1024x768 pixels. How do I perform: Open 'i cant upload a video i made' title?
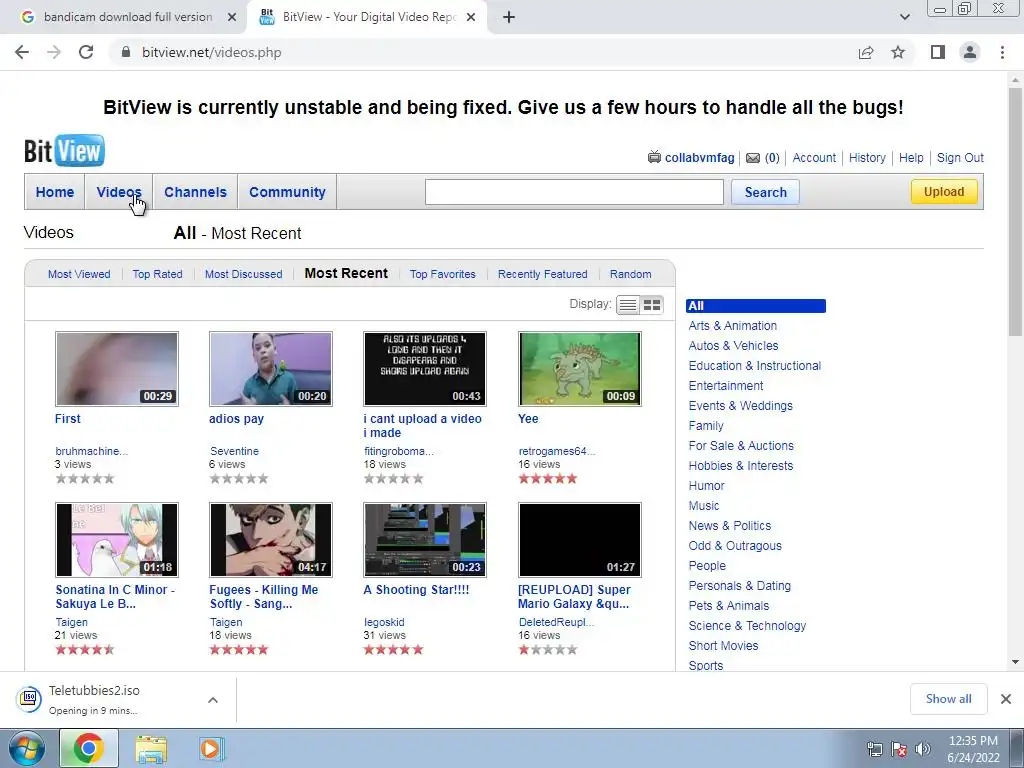pos(423,426)
